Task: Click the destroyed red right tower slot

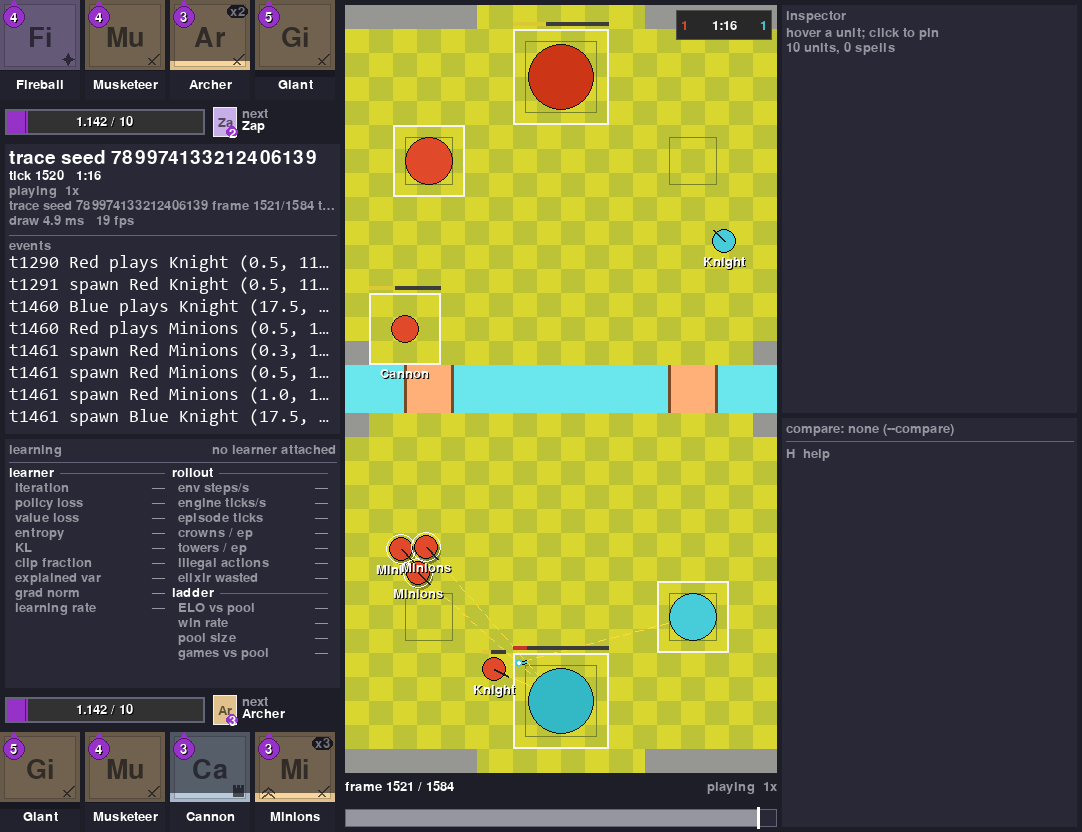Action: (x=693, y=161)
